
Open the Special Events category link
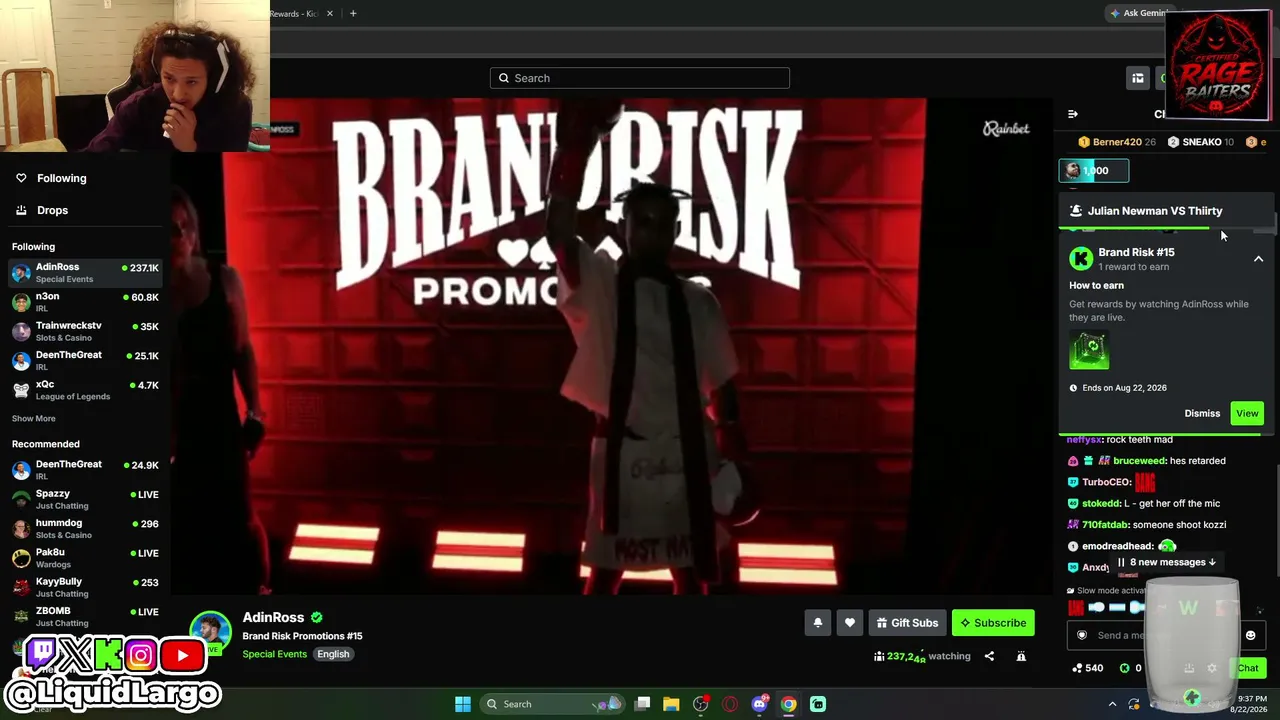[x=274, y=654]
